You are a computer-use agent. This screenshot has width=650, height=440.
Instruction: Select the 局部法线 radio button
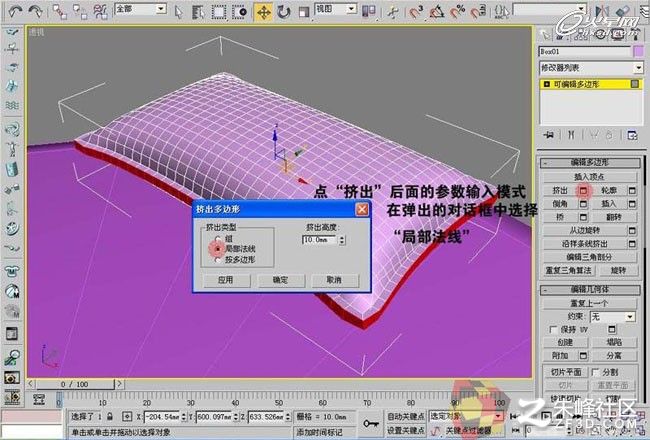pos(217,249)
